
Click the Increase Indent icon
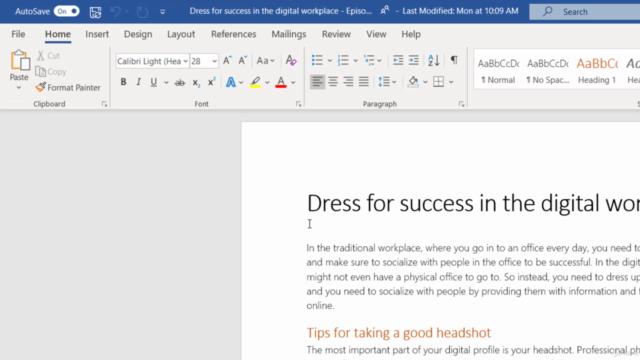413,60
